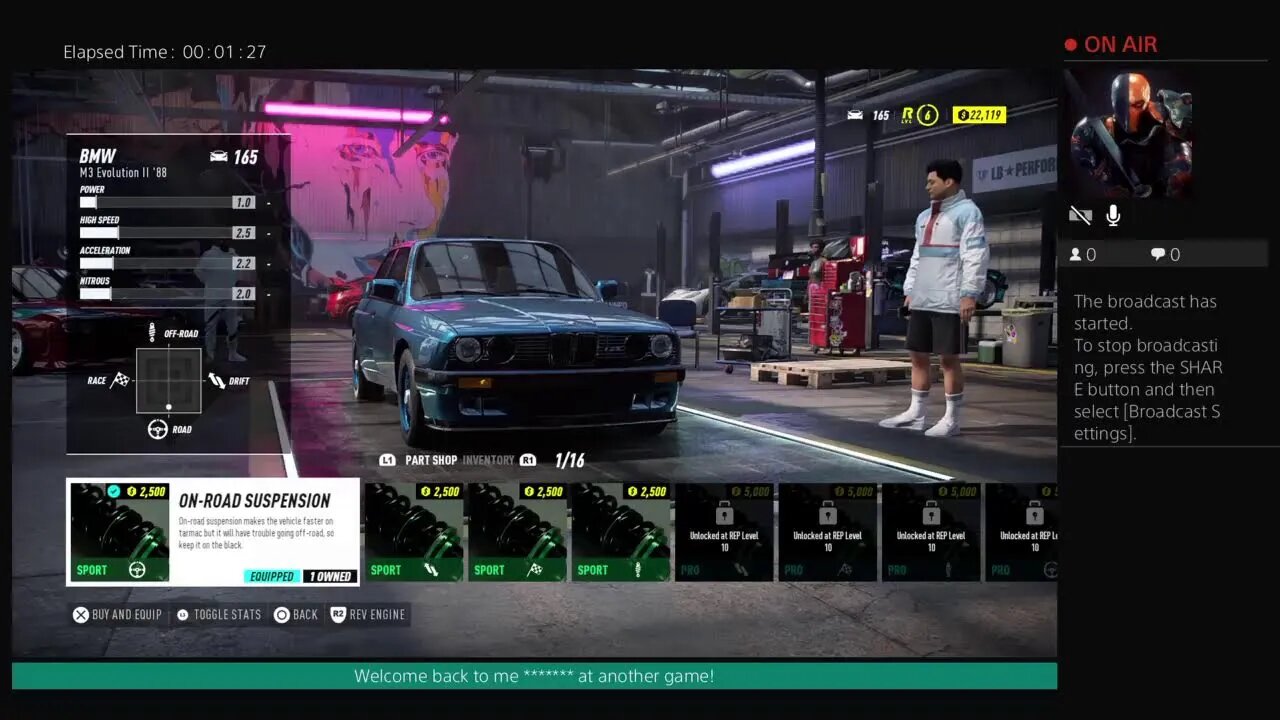Image resolution: width=1280 pixels, height=720 pixels.
Task: Click the checkered flag icon on third SPORT card
Action: (x=536, y=570)
